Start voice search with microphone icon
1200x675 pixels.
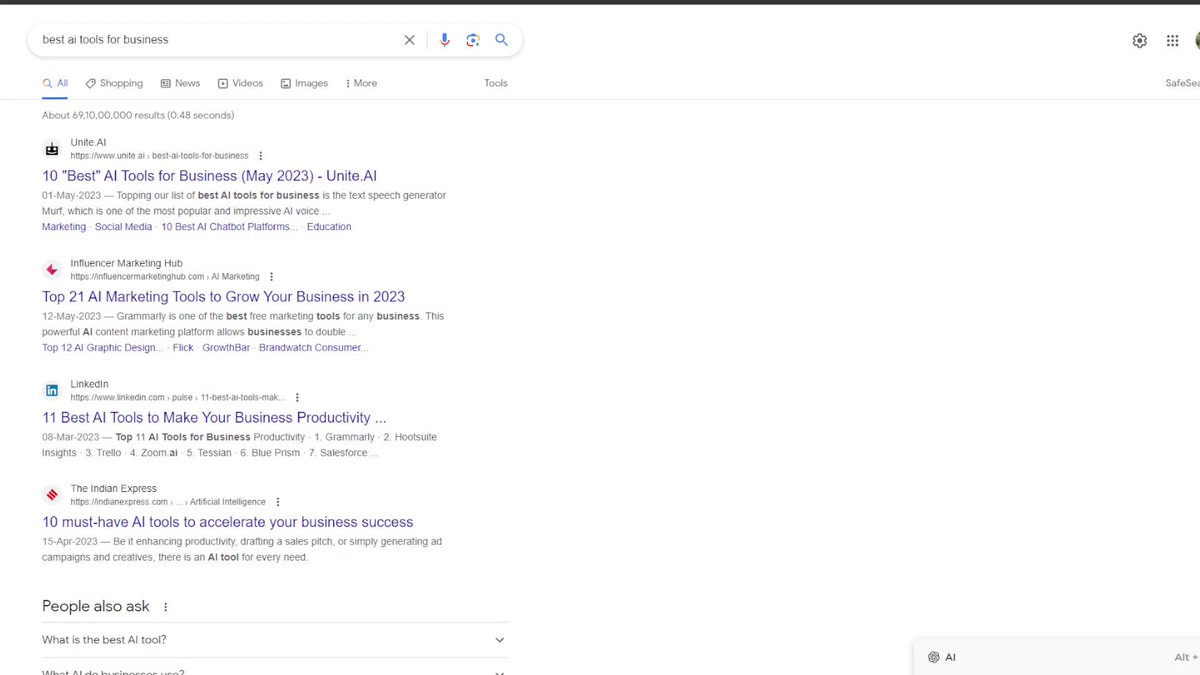(x=445, y=40)
